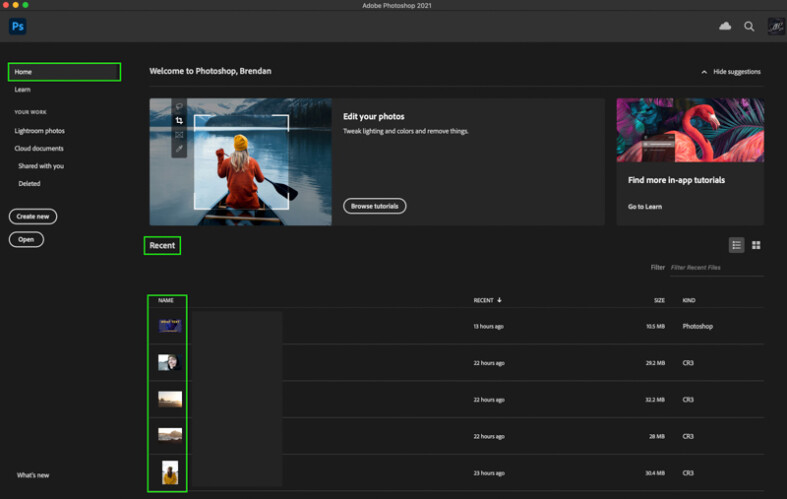Image resolution: width=787 pixels, height=499 pixels.
Task: Collapse suggestions with Hide suggestions chevron
Action: pos(704,72)
